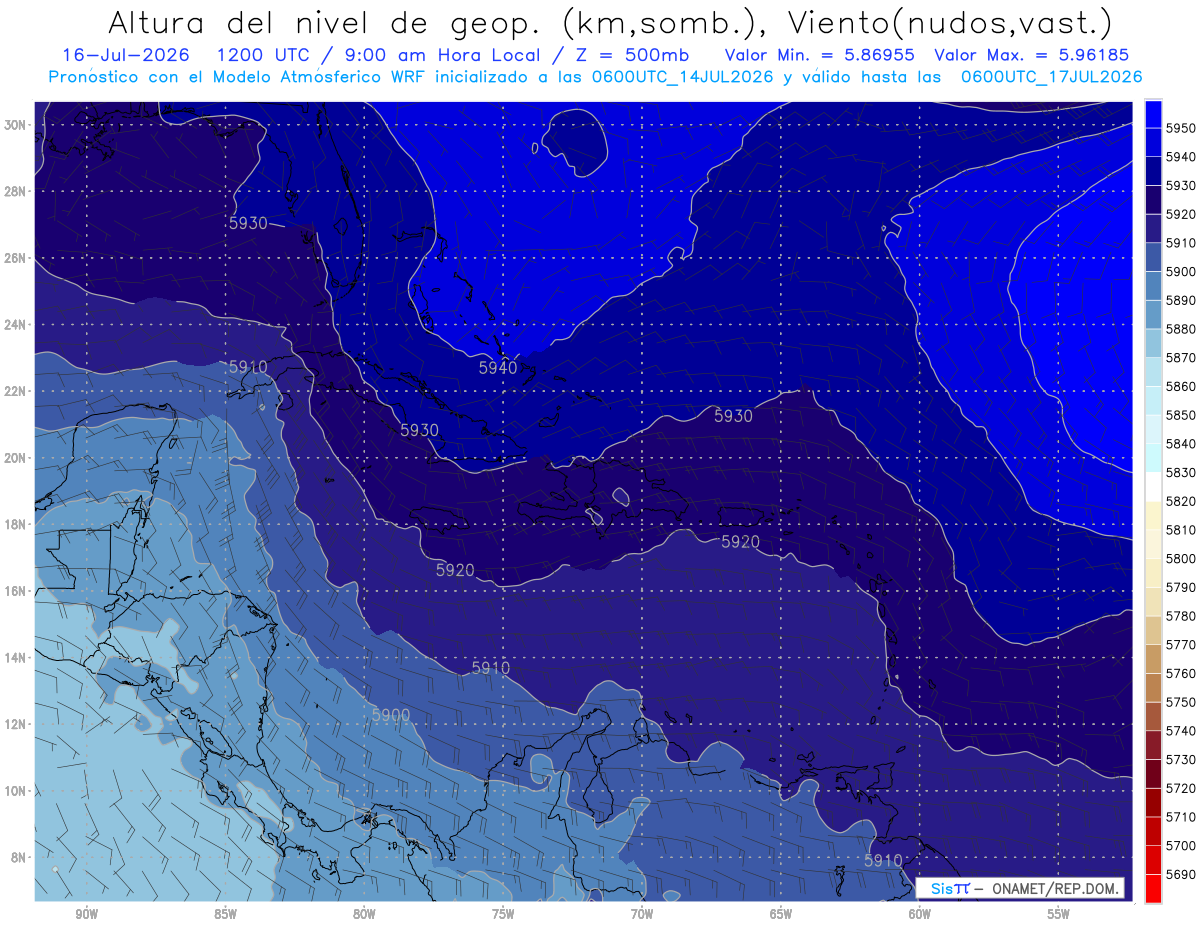This screenshot has height=927, width=1200.
Task: Click the 5790 color bar tick label
Action: point(1181,587)
